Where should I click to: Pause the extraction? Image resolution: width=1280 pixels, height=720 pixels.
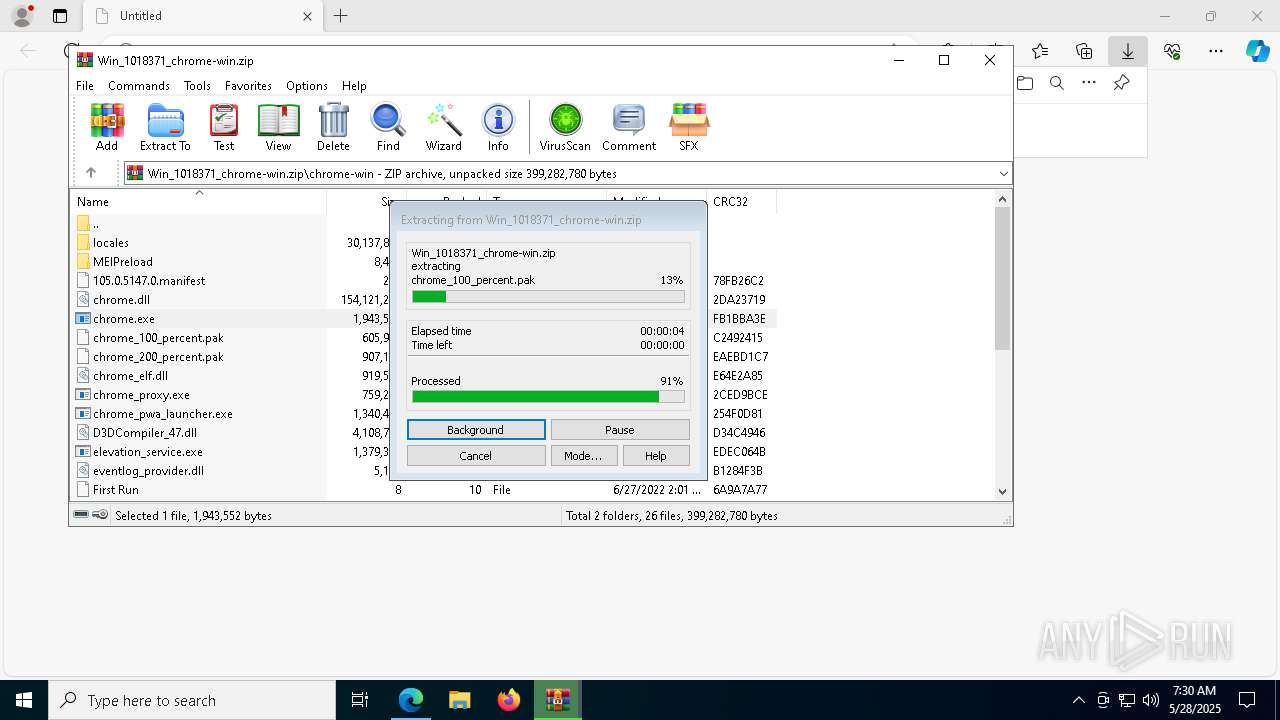(620, 430)
